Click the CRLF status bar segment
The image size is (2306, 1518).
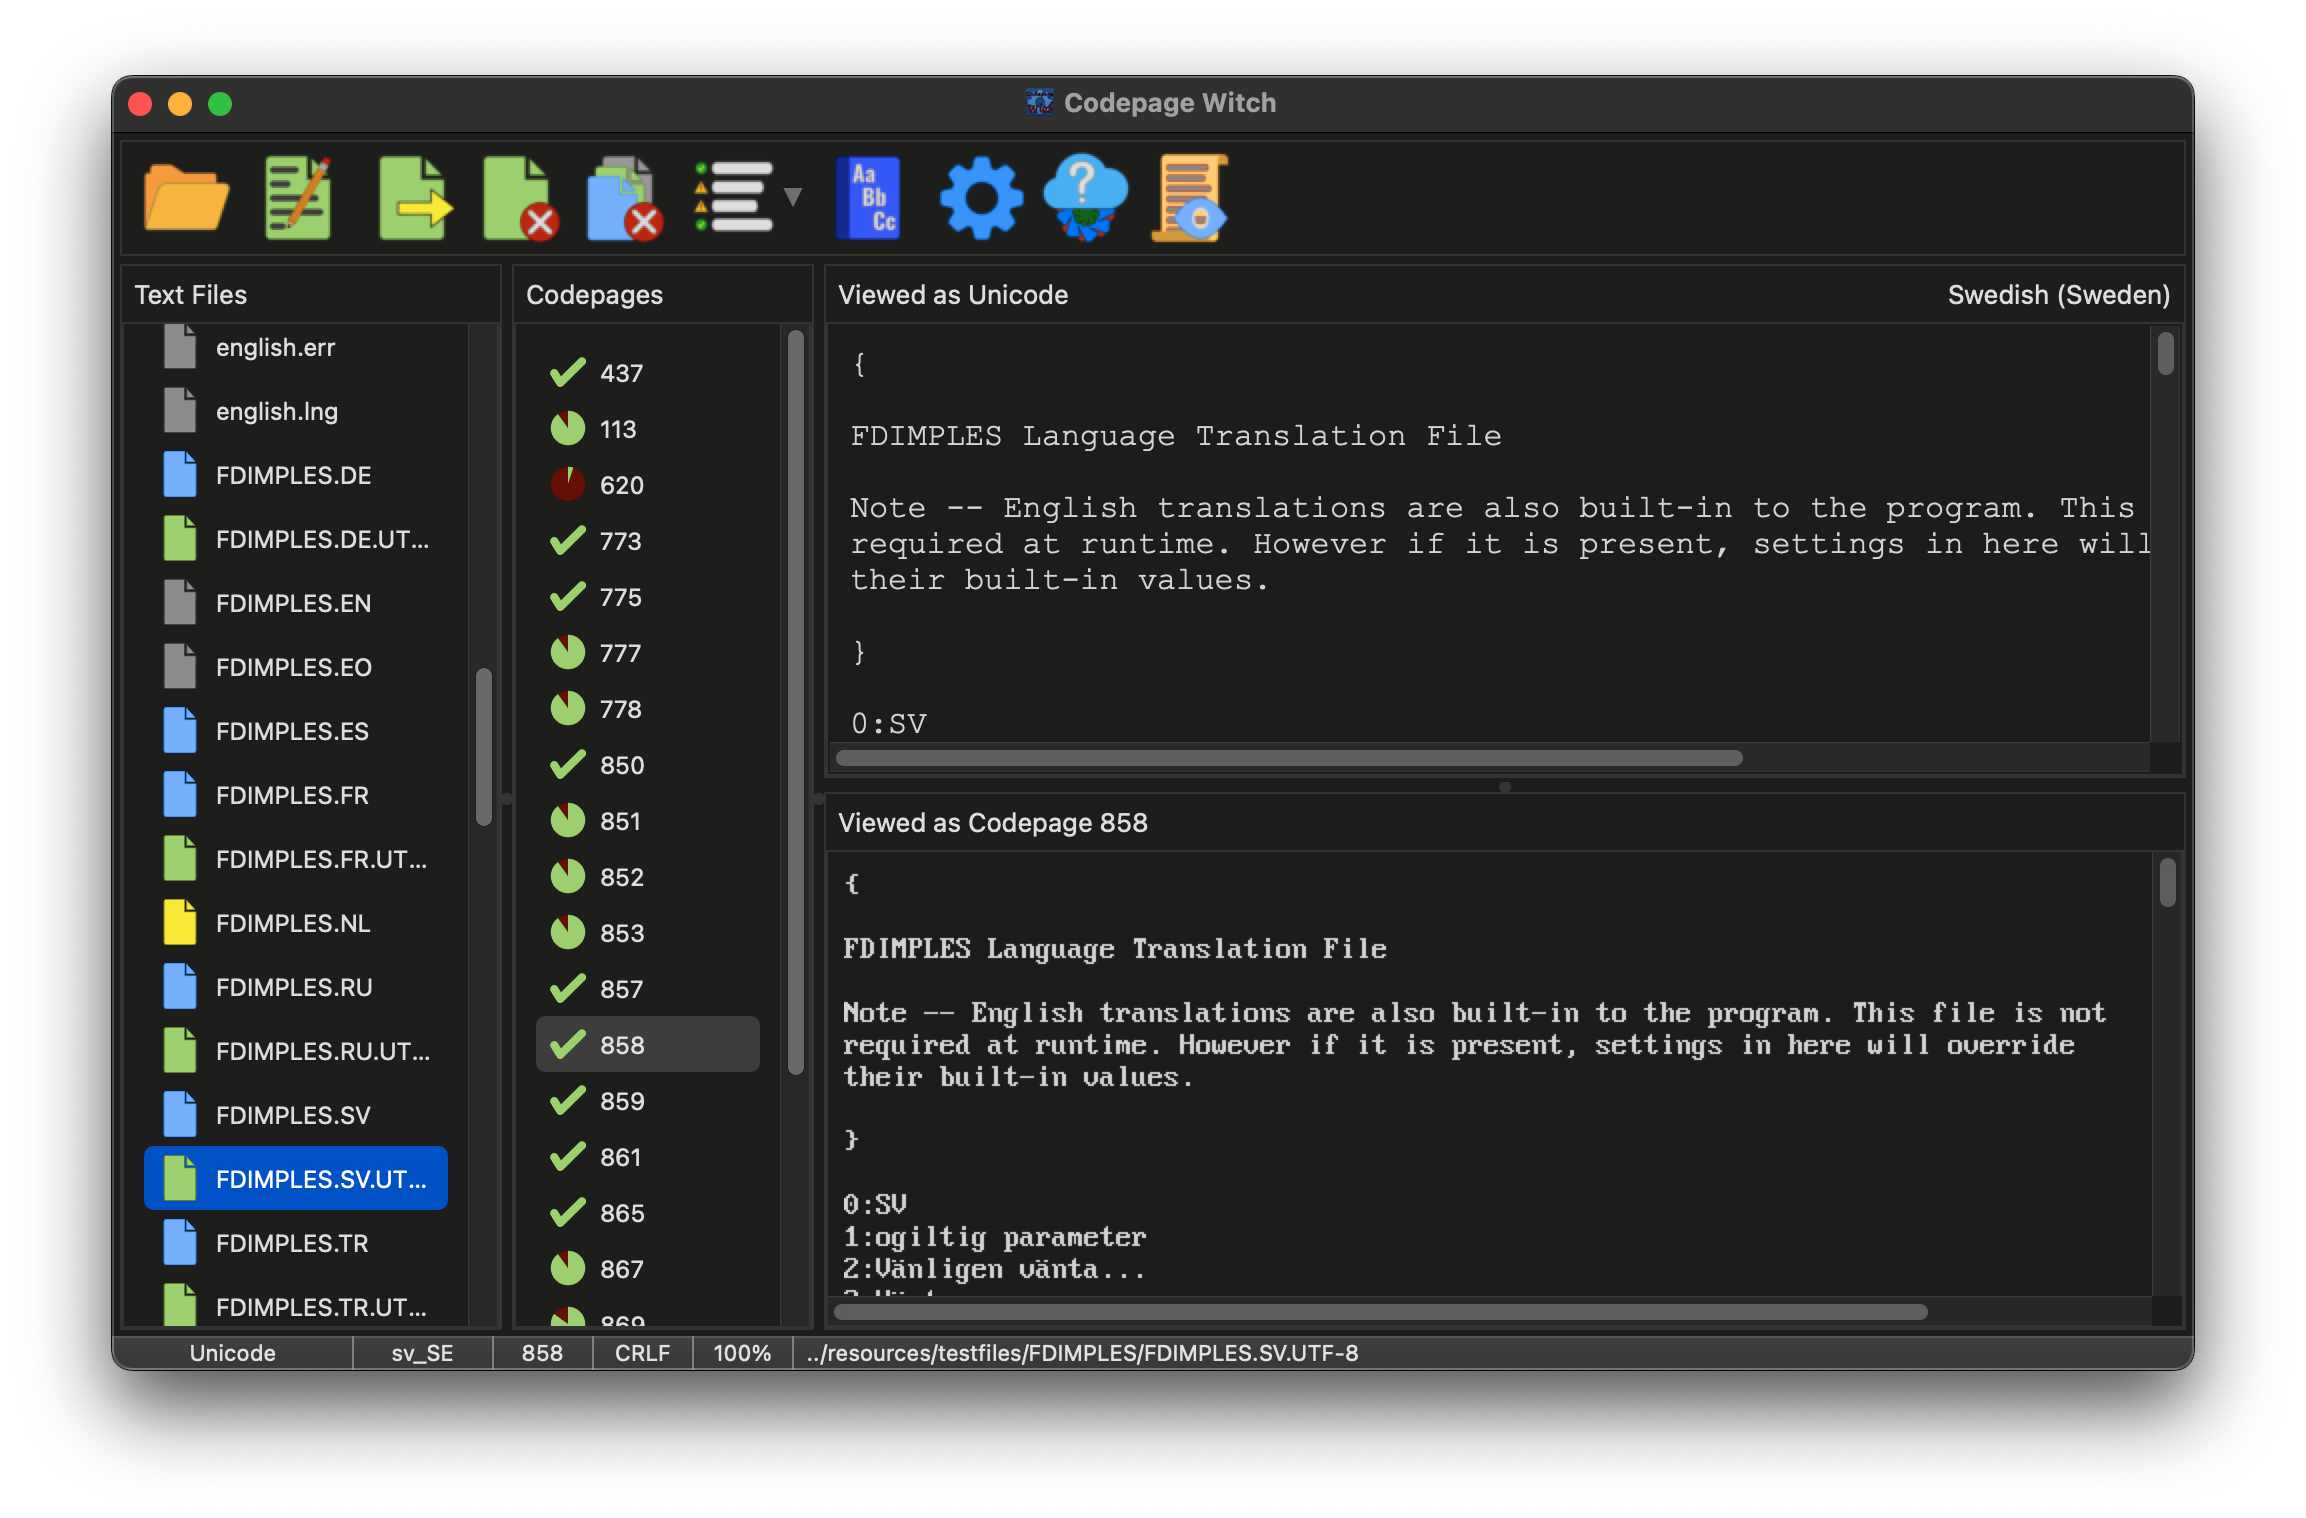click(x=642, y=1353)
